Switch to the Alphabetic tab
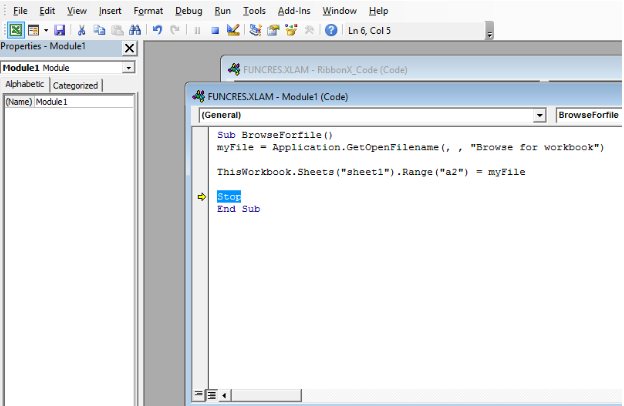This screenshot has width=624, height=406. pos(24,84)
